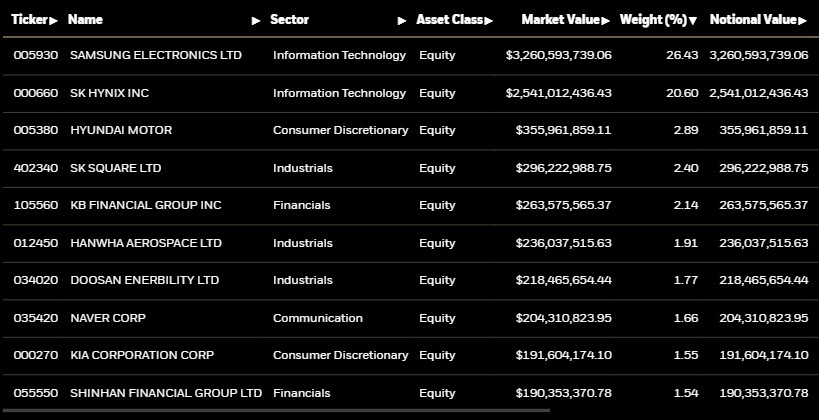The height and width of the screenshot is (420, 819).
Task: Click Hanwha Aerospace Ltd in the Name column
Action: (x=146, y=243)
